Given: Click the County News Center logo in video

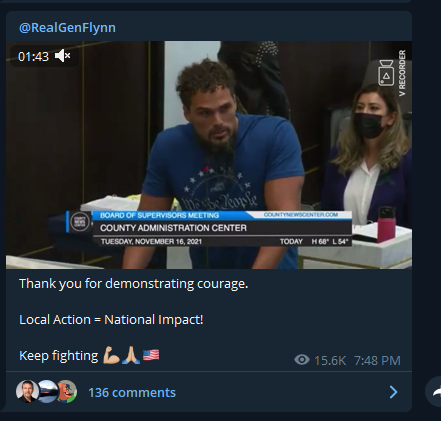Looking at the screenshot, I should (x=80, y=222).
